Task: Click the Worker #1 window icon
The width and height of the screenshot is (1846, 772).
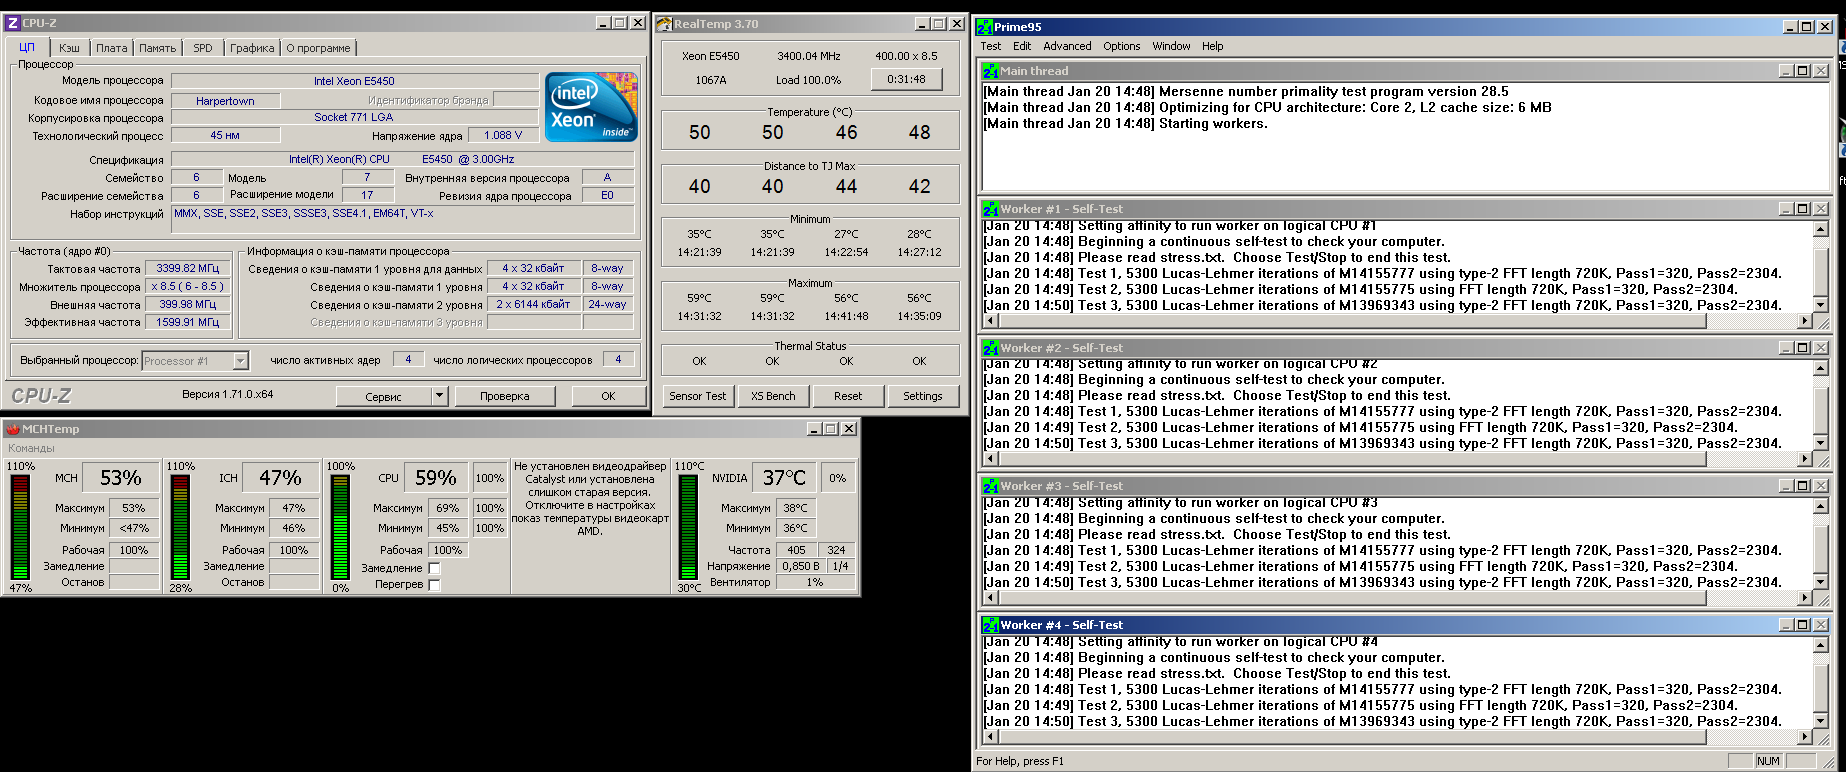Action: [x=991, y=209]
